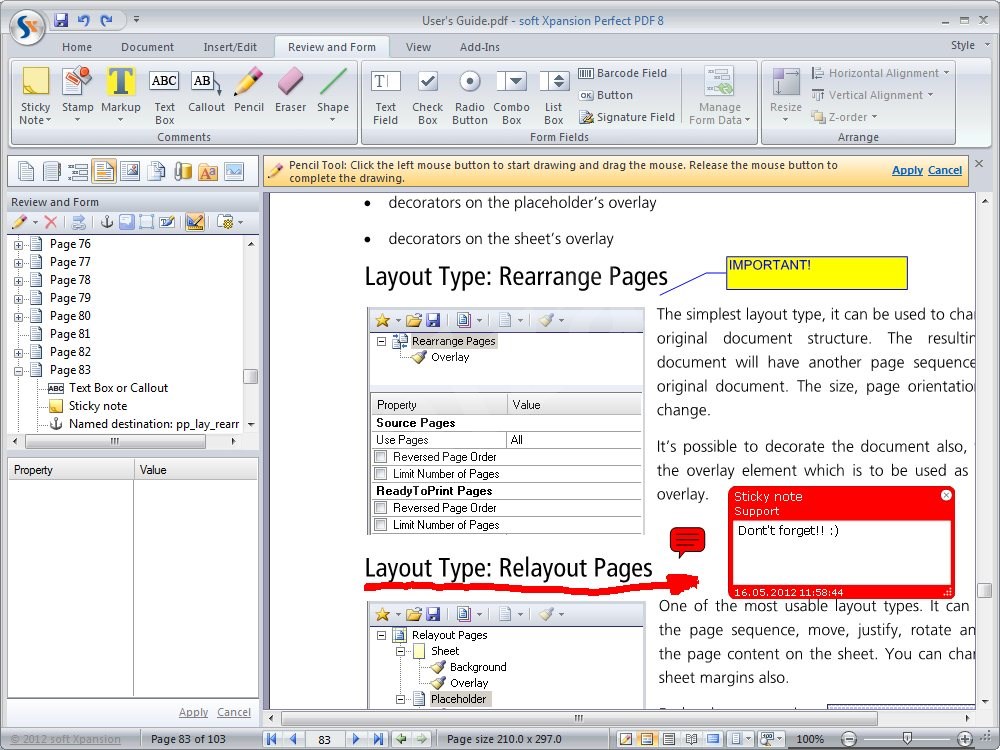Switch to the View tab
The image size is (1000, 750).
click(x=418, y=47)
